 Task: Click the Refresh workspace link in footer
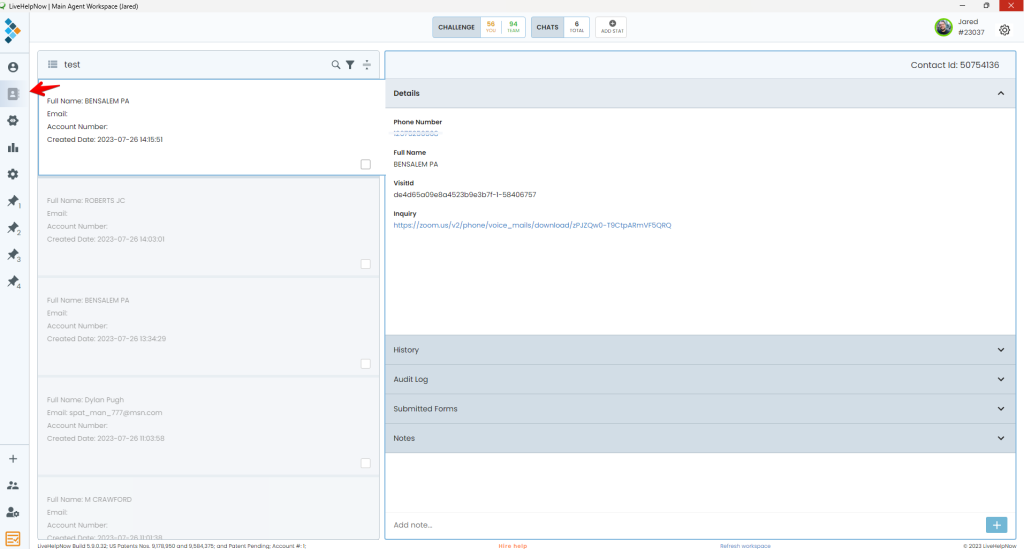[745, 546]
